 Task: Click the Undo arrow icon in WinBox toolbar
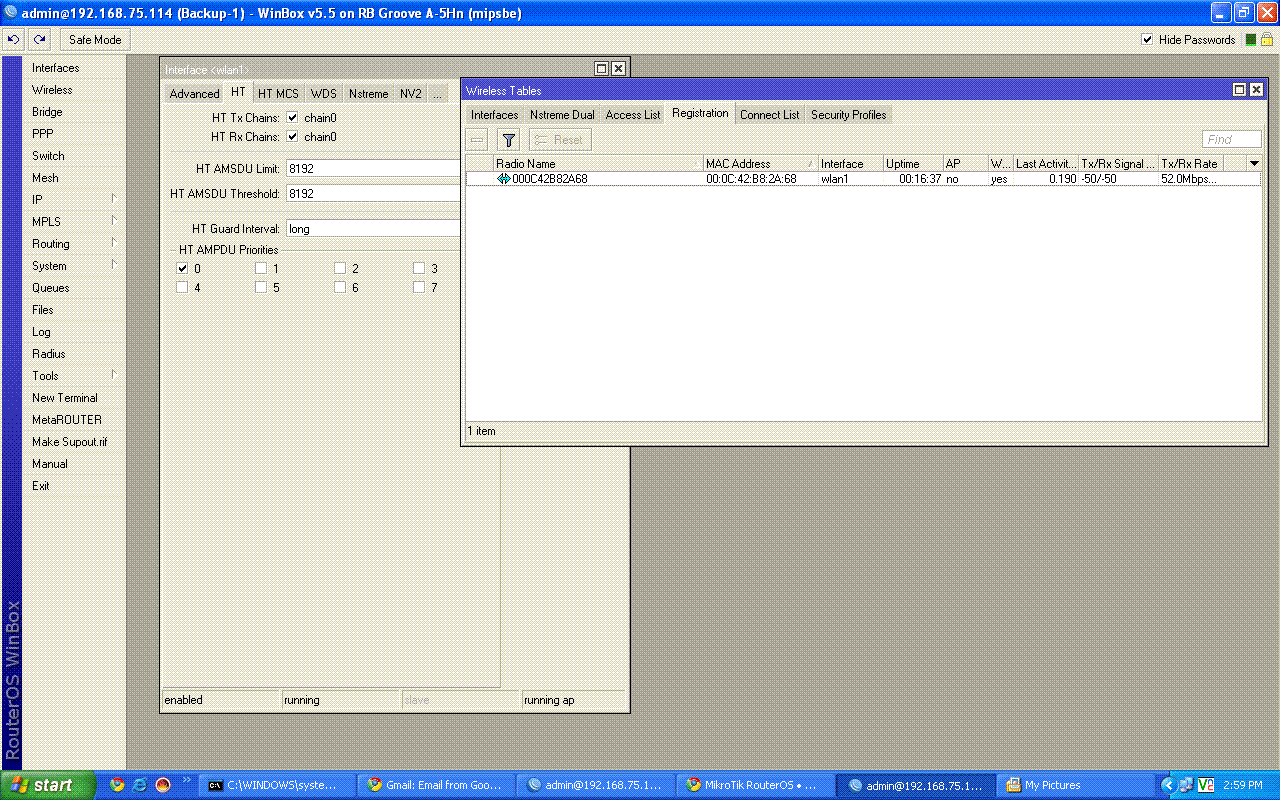pos(14,40)
